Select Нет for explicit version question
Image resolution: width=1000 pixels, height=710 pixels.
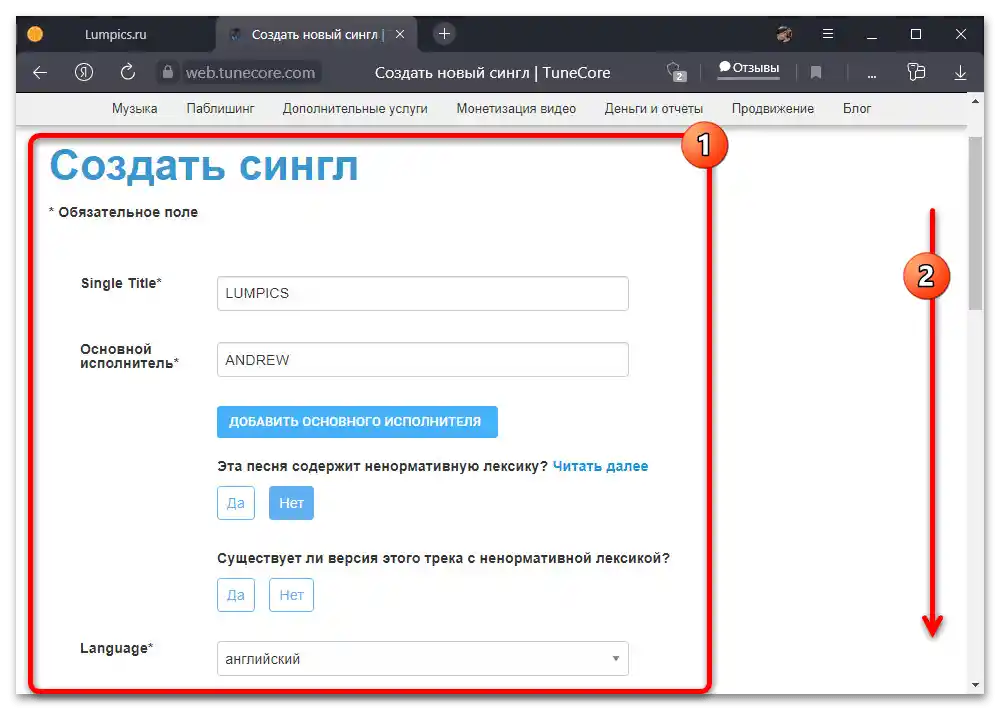pos(291,595)
